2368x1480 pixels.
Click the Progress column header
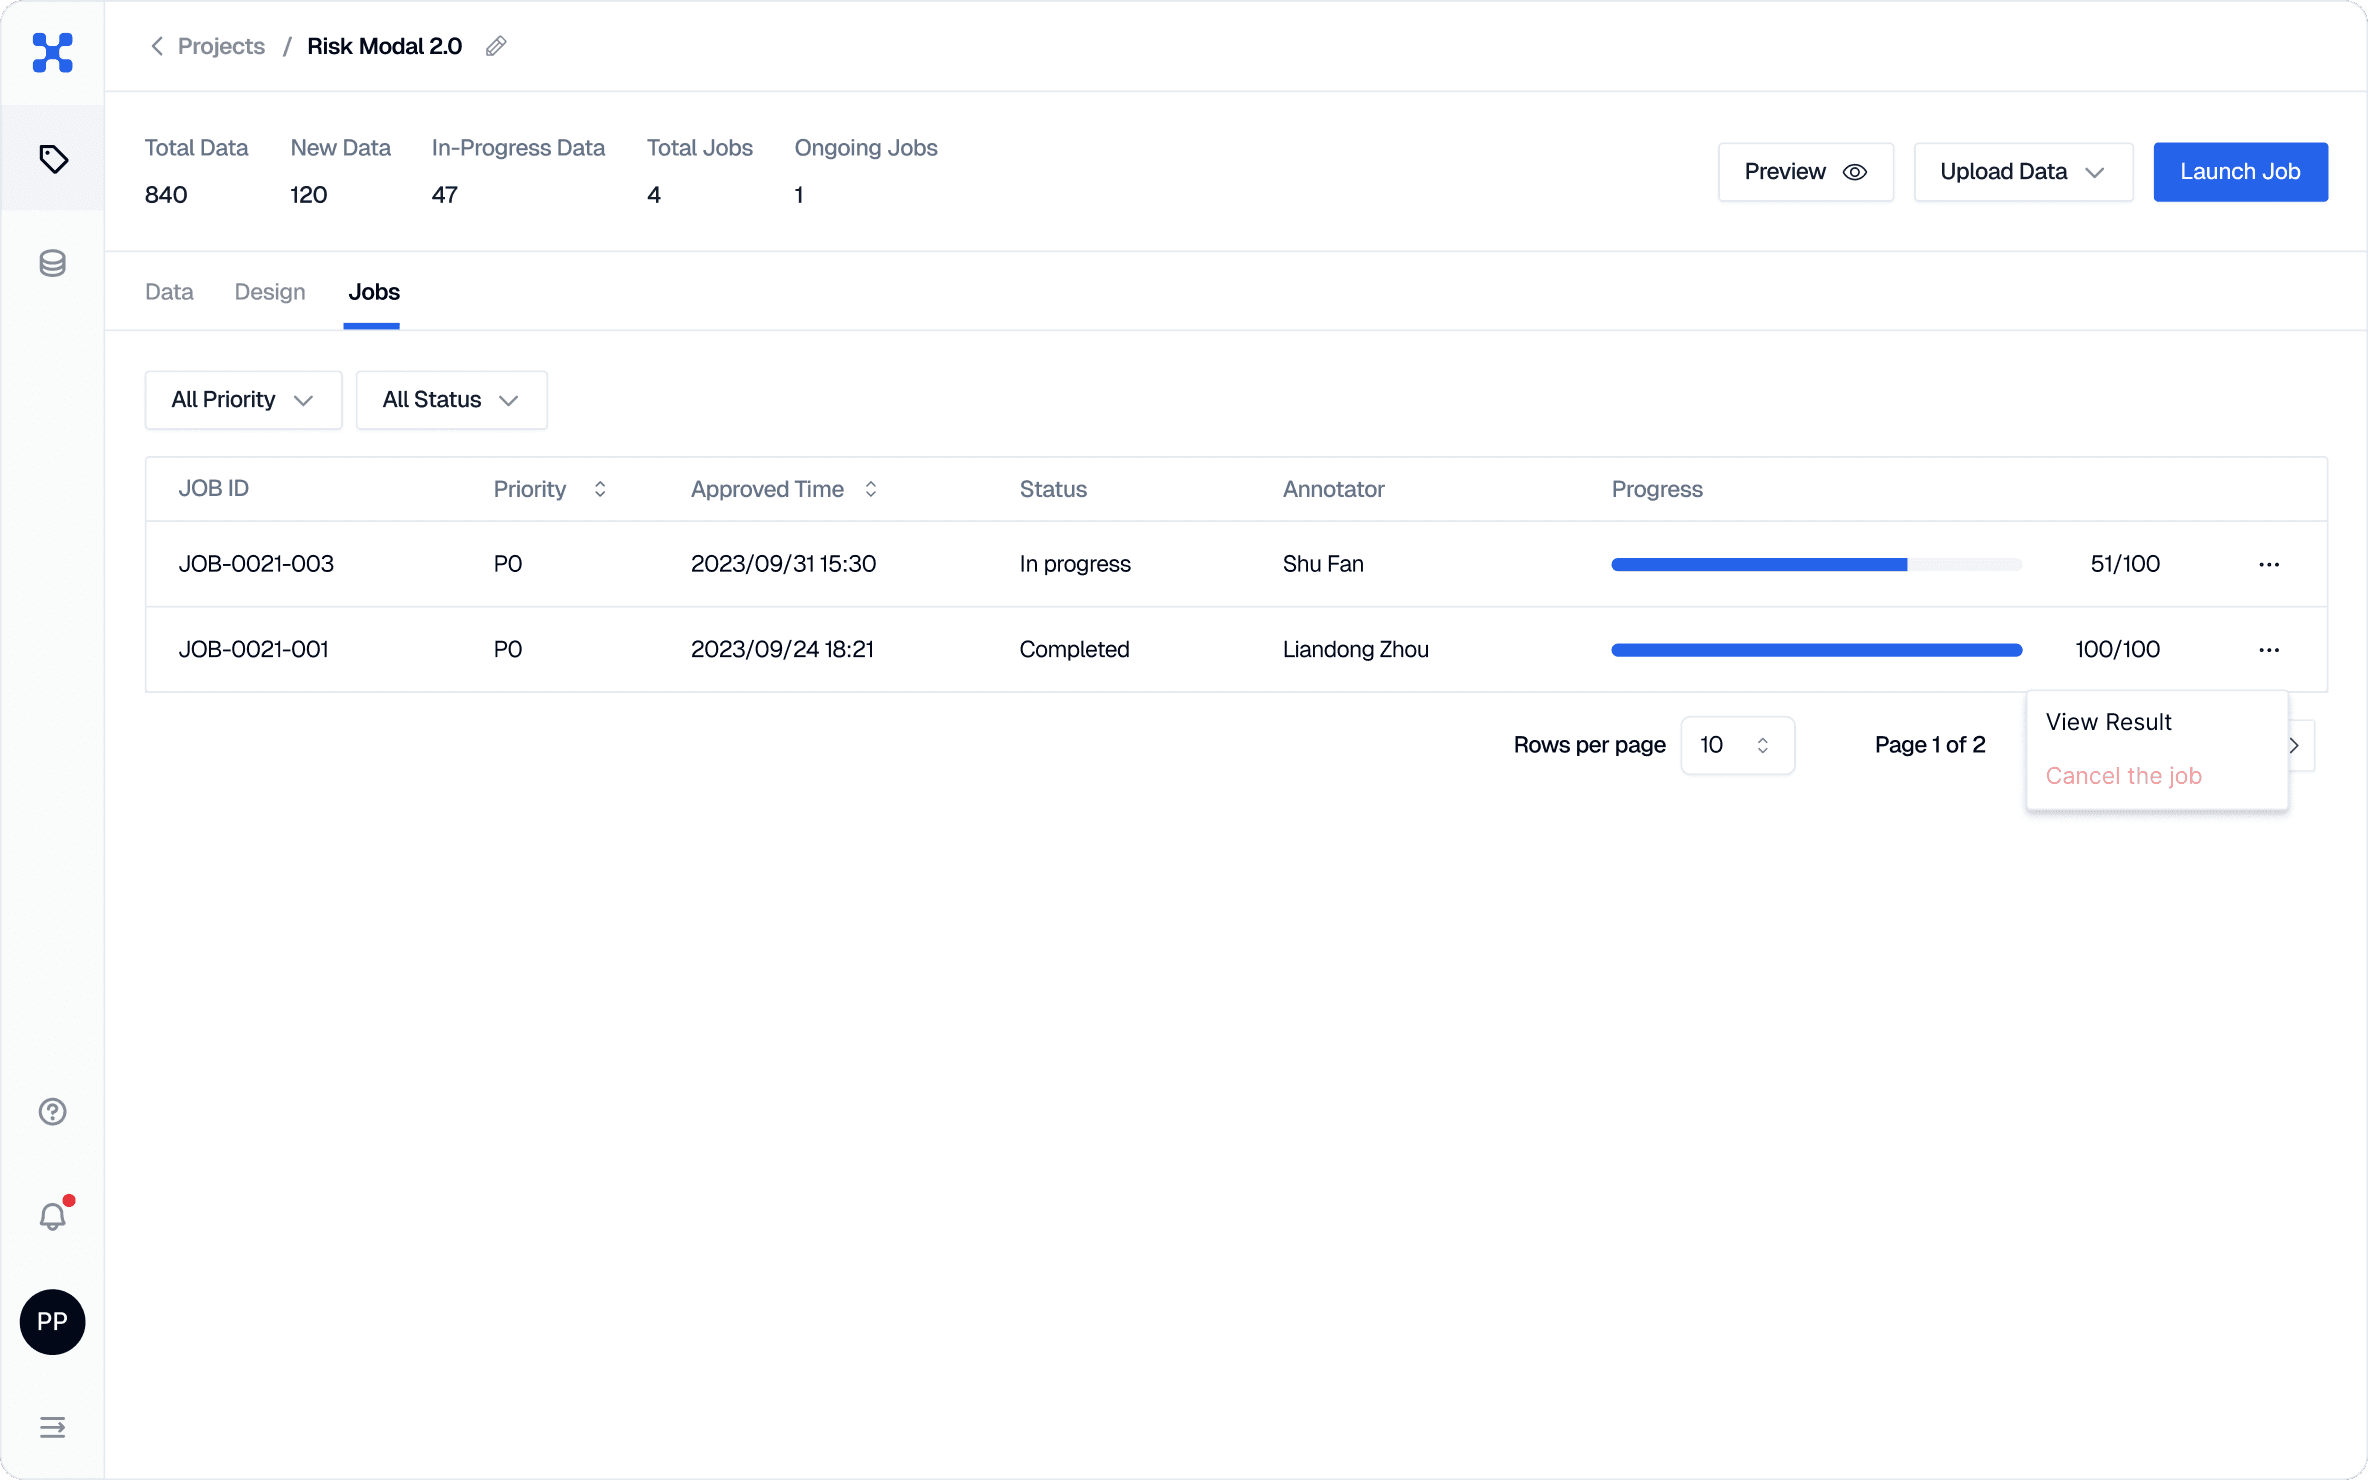(1656, 489)
